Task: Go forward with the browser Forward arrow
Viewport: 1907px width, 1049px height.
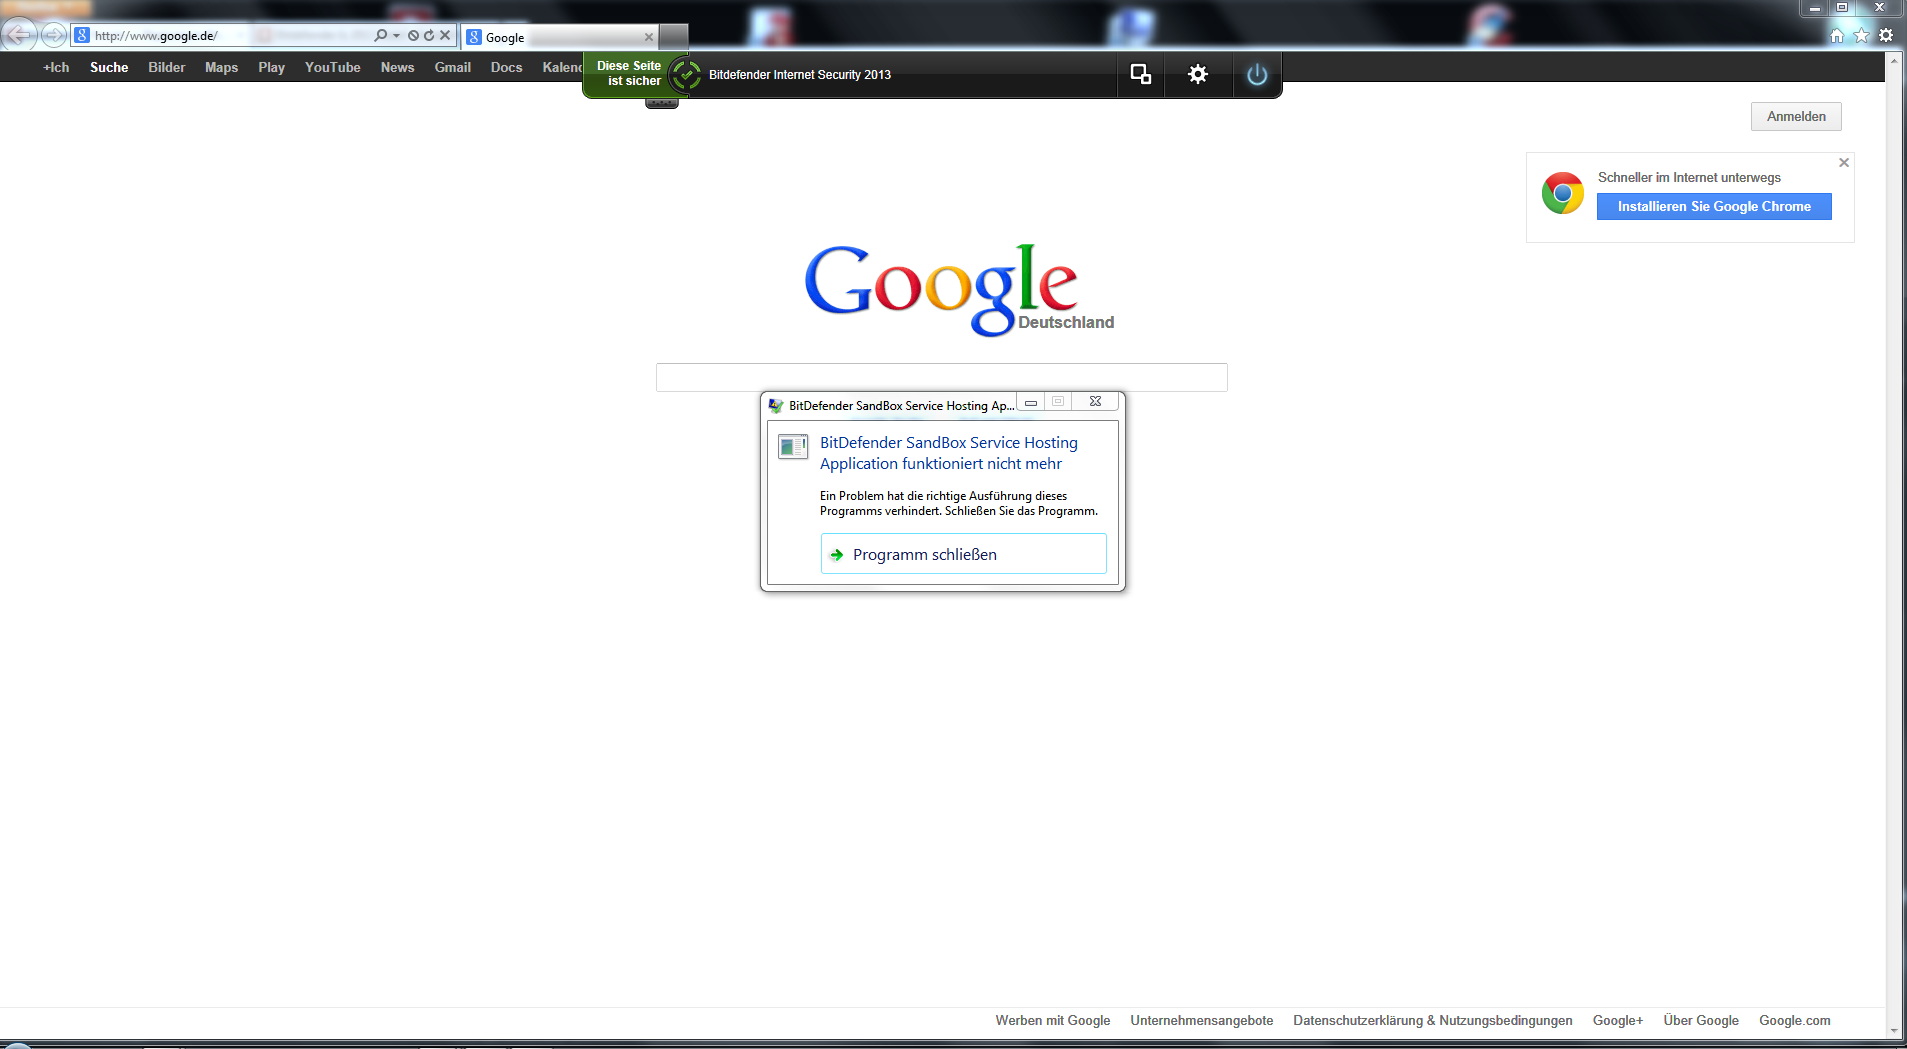Action: pos(54,35)
